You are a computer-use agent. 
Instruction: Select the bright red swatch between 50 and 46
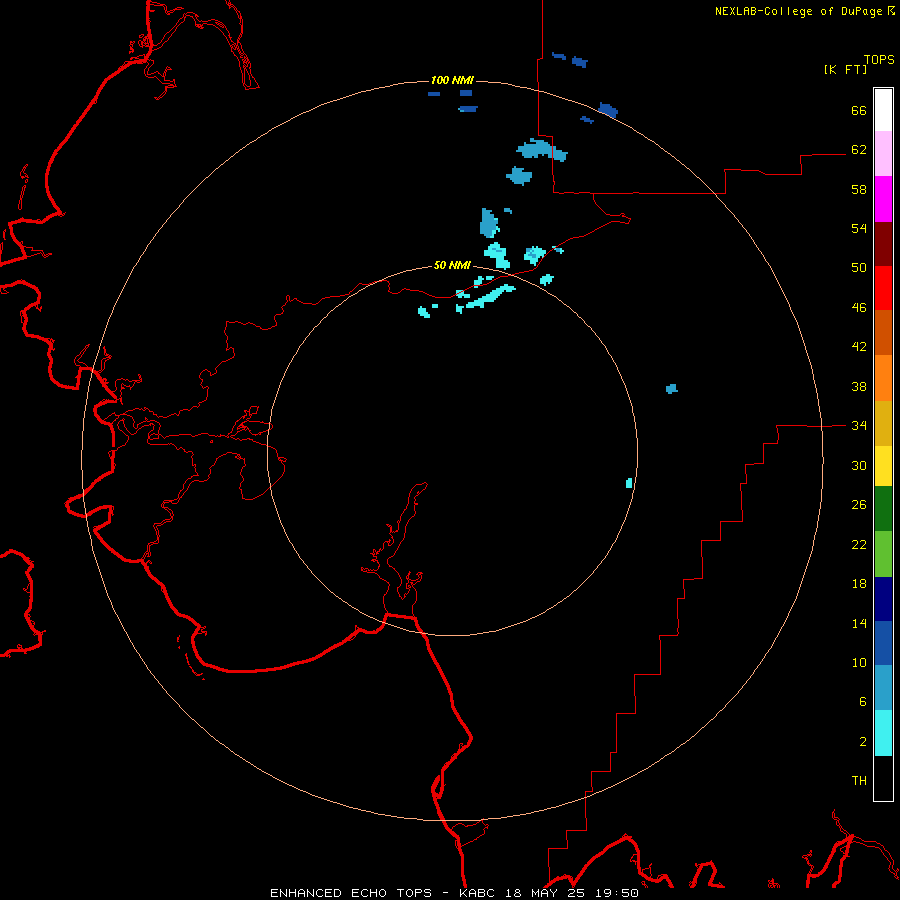click(x=883, y=288)
